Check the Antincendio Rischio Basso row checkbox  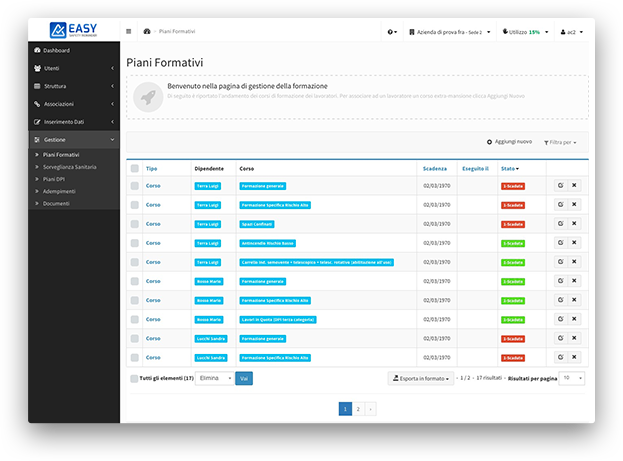coord(135,243)
